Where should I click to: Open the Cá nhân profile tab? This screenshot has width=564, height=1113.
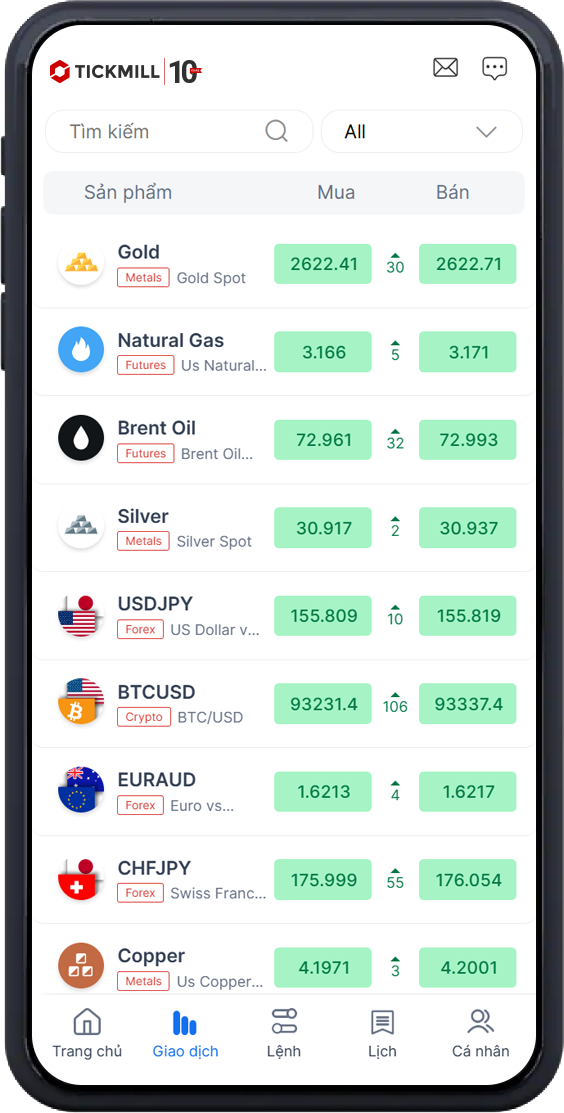pyautogui.click(x=481, y=1034)
